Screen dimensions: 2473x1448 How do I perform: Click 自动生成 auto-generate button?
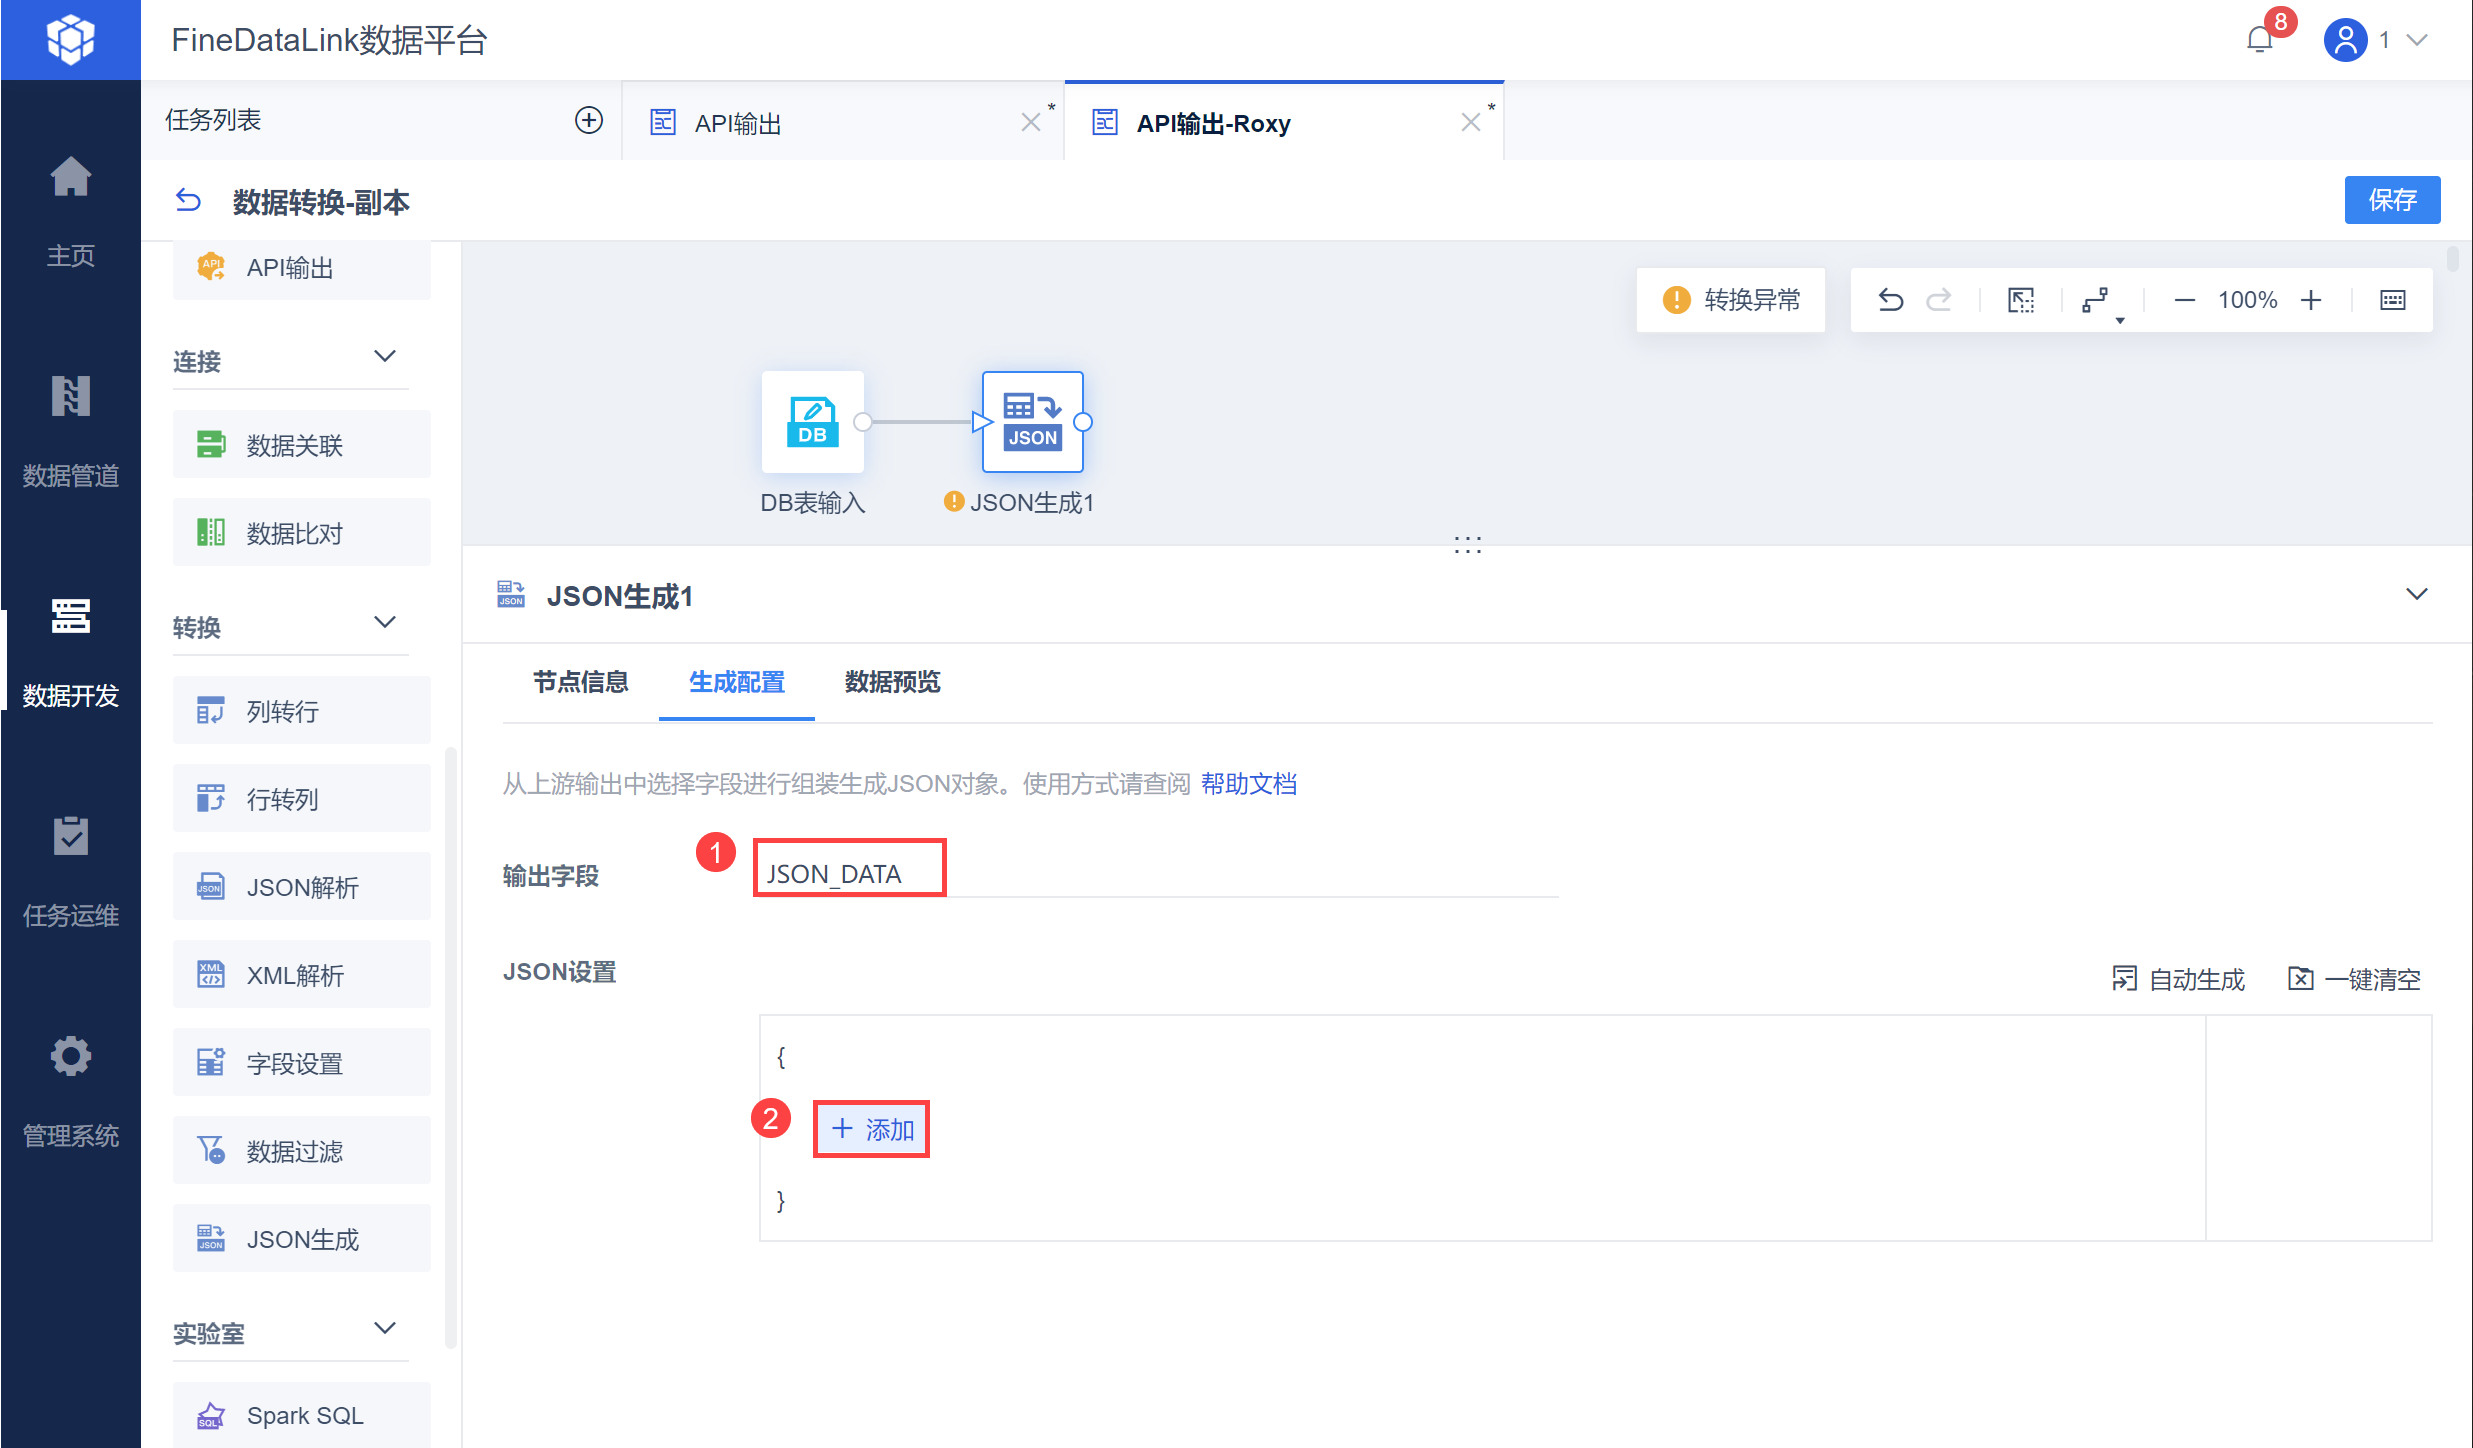pyautogui.click(x=2178, y=979)
